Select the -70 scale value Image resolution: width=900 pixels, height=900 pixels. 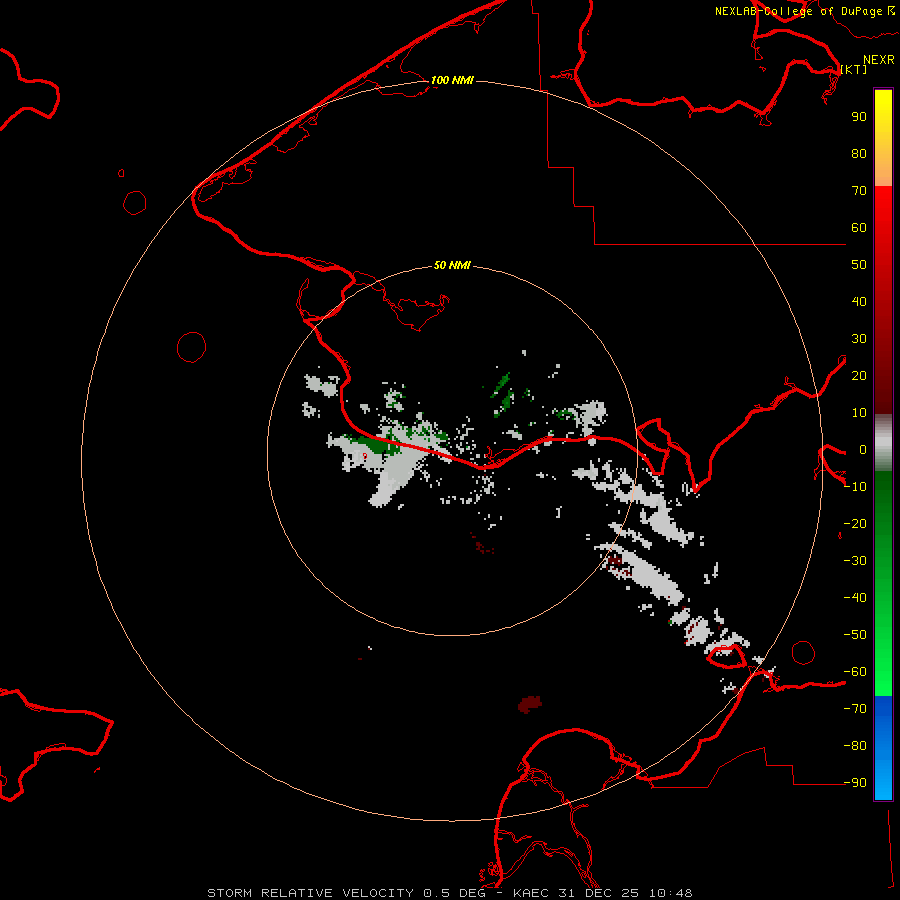tap(855, 709)
